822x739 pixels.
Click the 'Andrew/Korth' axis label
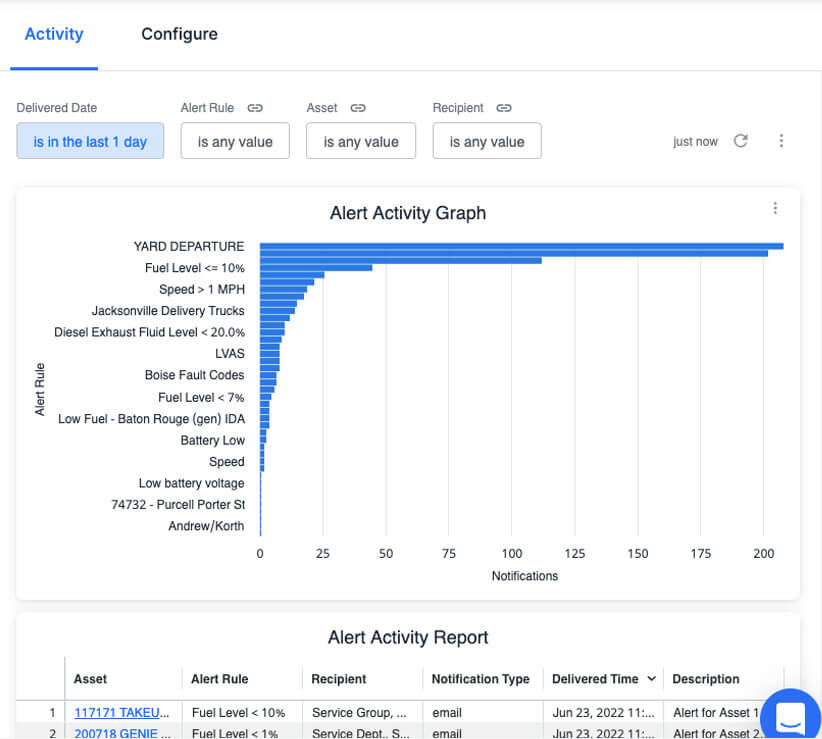click(206, 526)
